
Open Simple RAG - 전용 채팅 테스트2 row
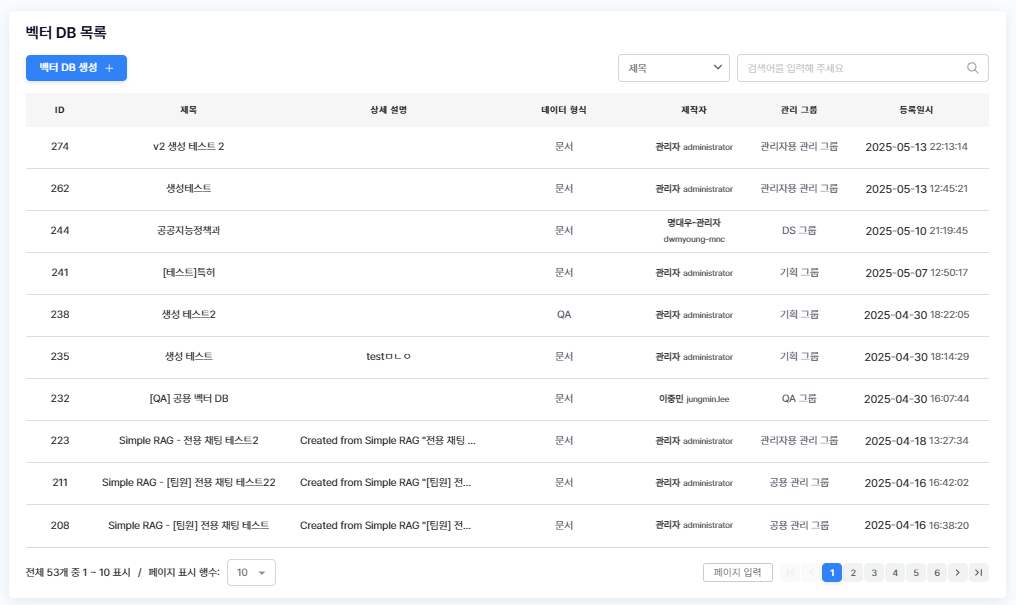(188, 440)
